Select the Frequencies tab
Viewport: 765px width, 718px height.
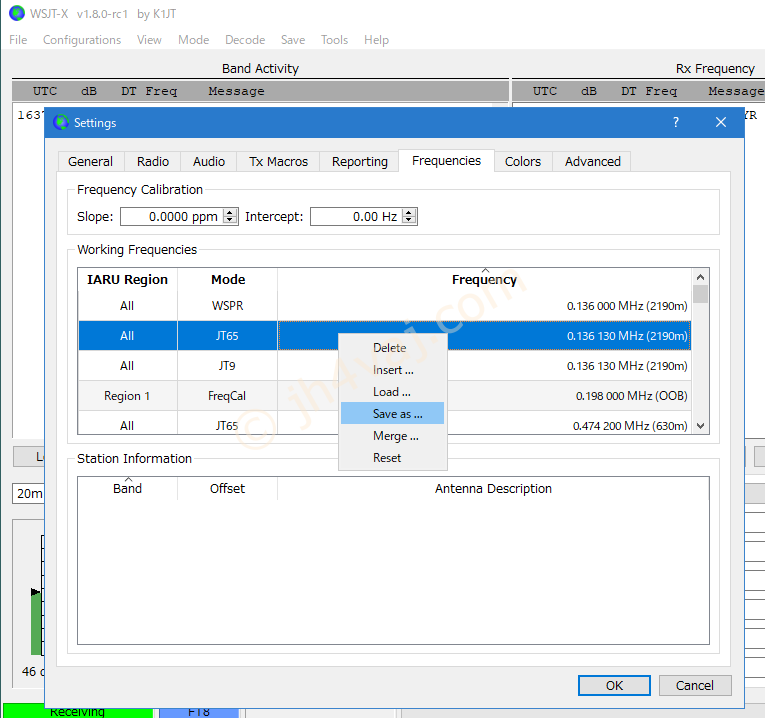(446, 160)
